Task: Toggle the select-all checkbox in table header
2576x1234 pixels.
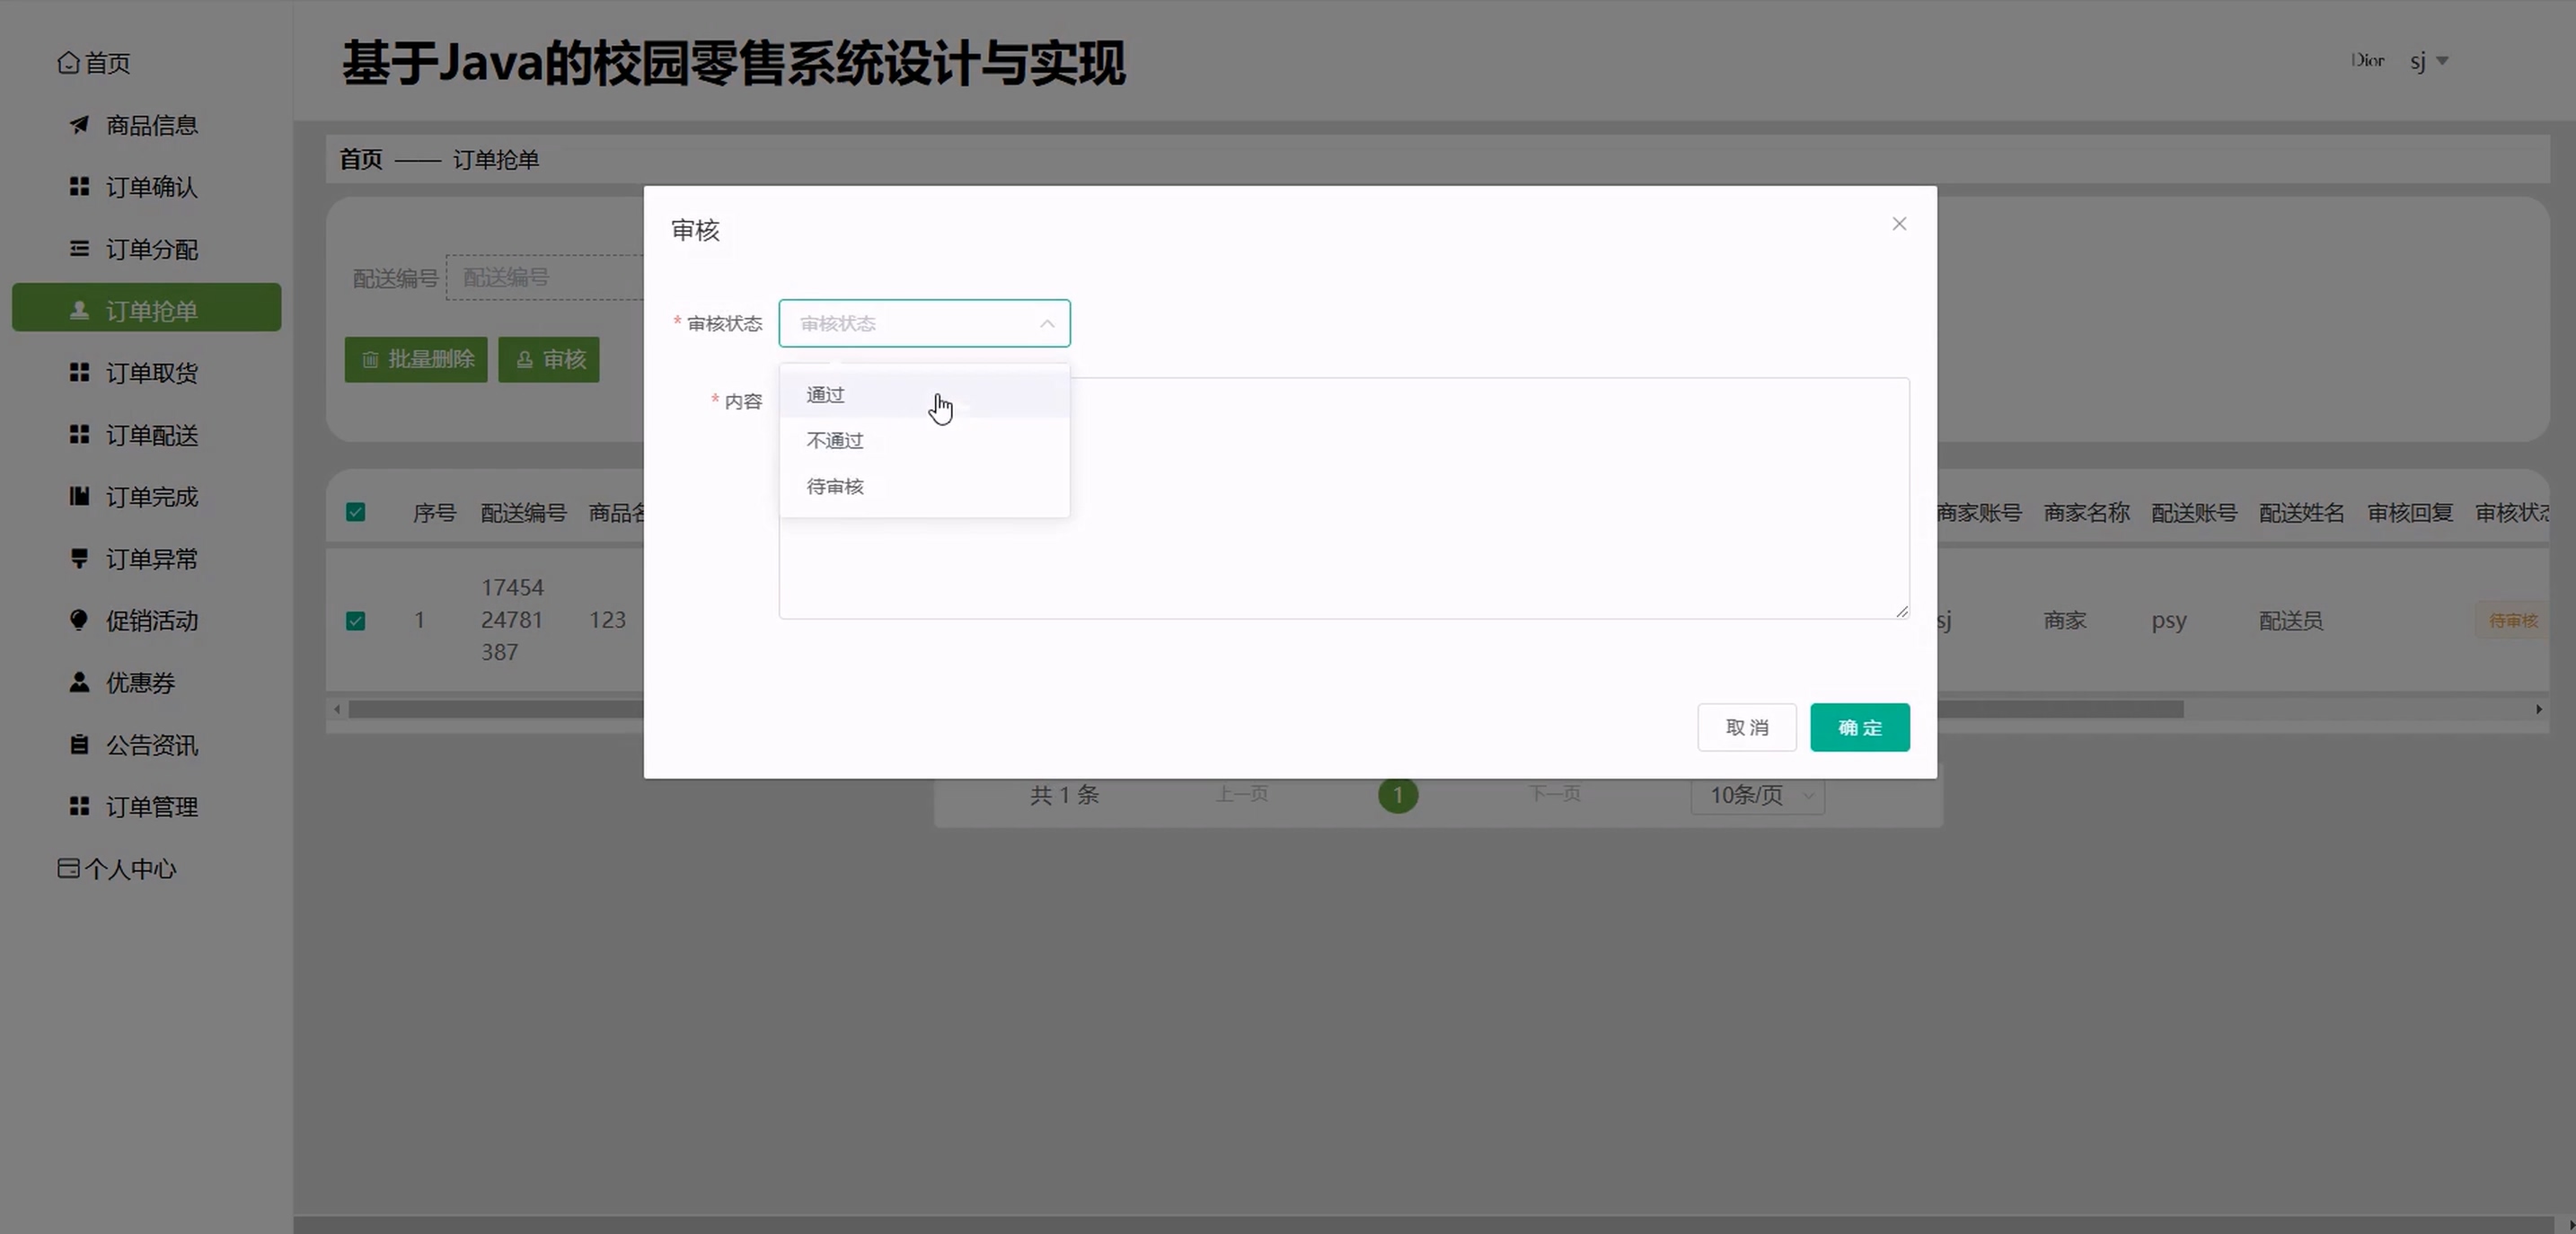Action: pos(355,513)
